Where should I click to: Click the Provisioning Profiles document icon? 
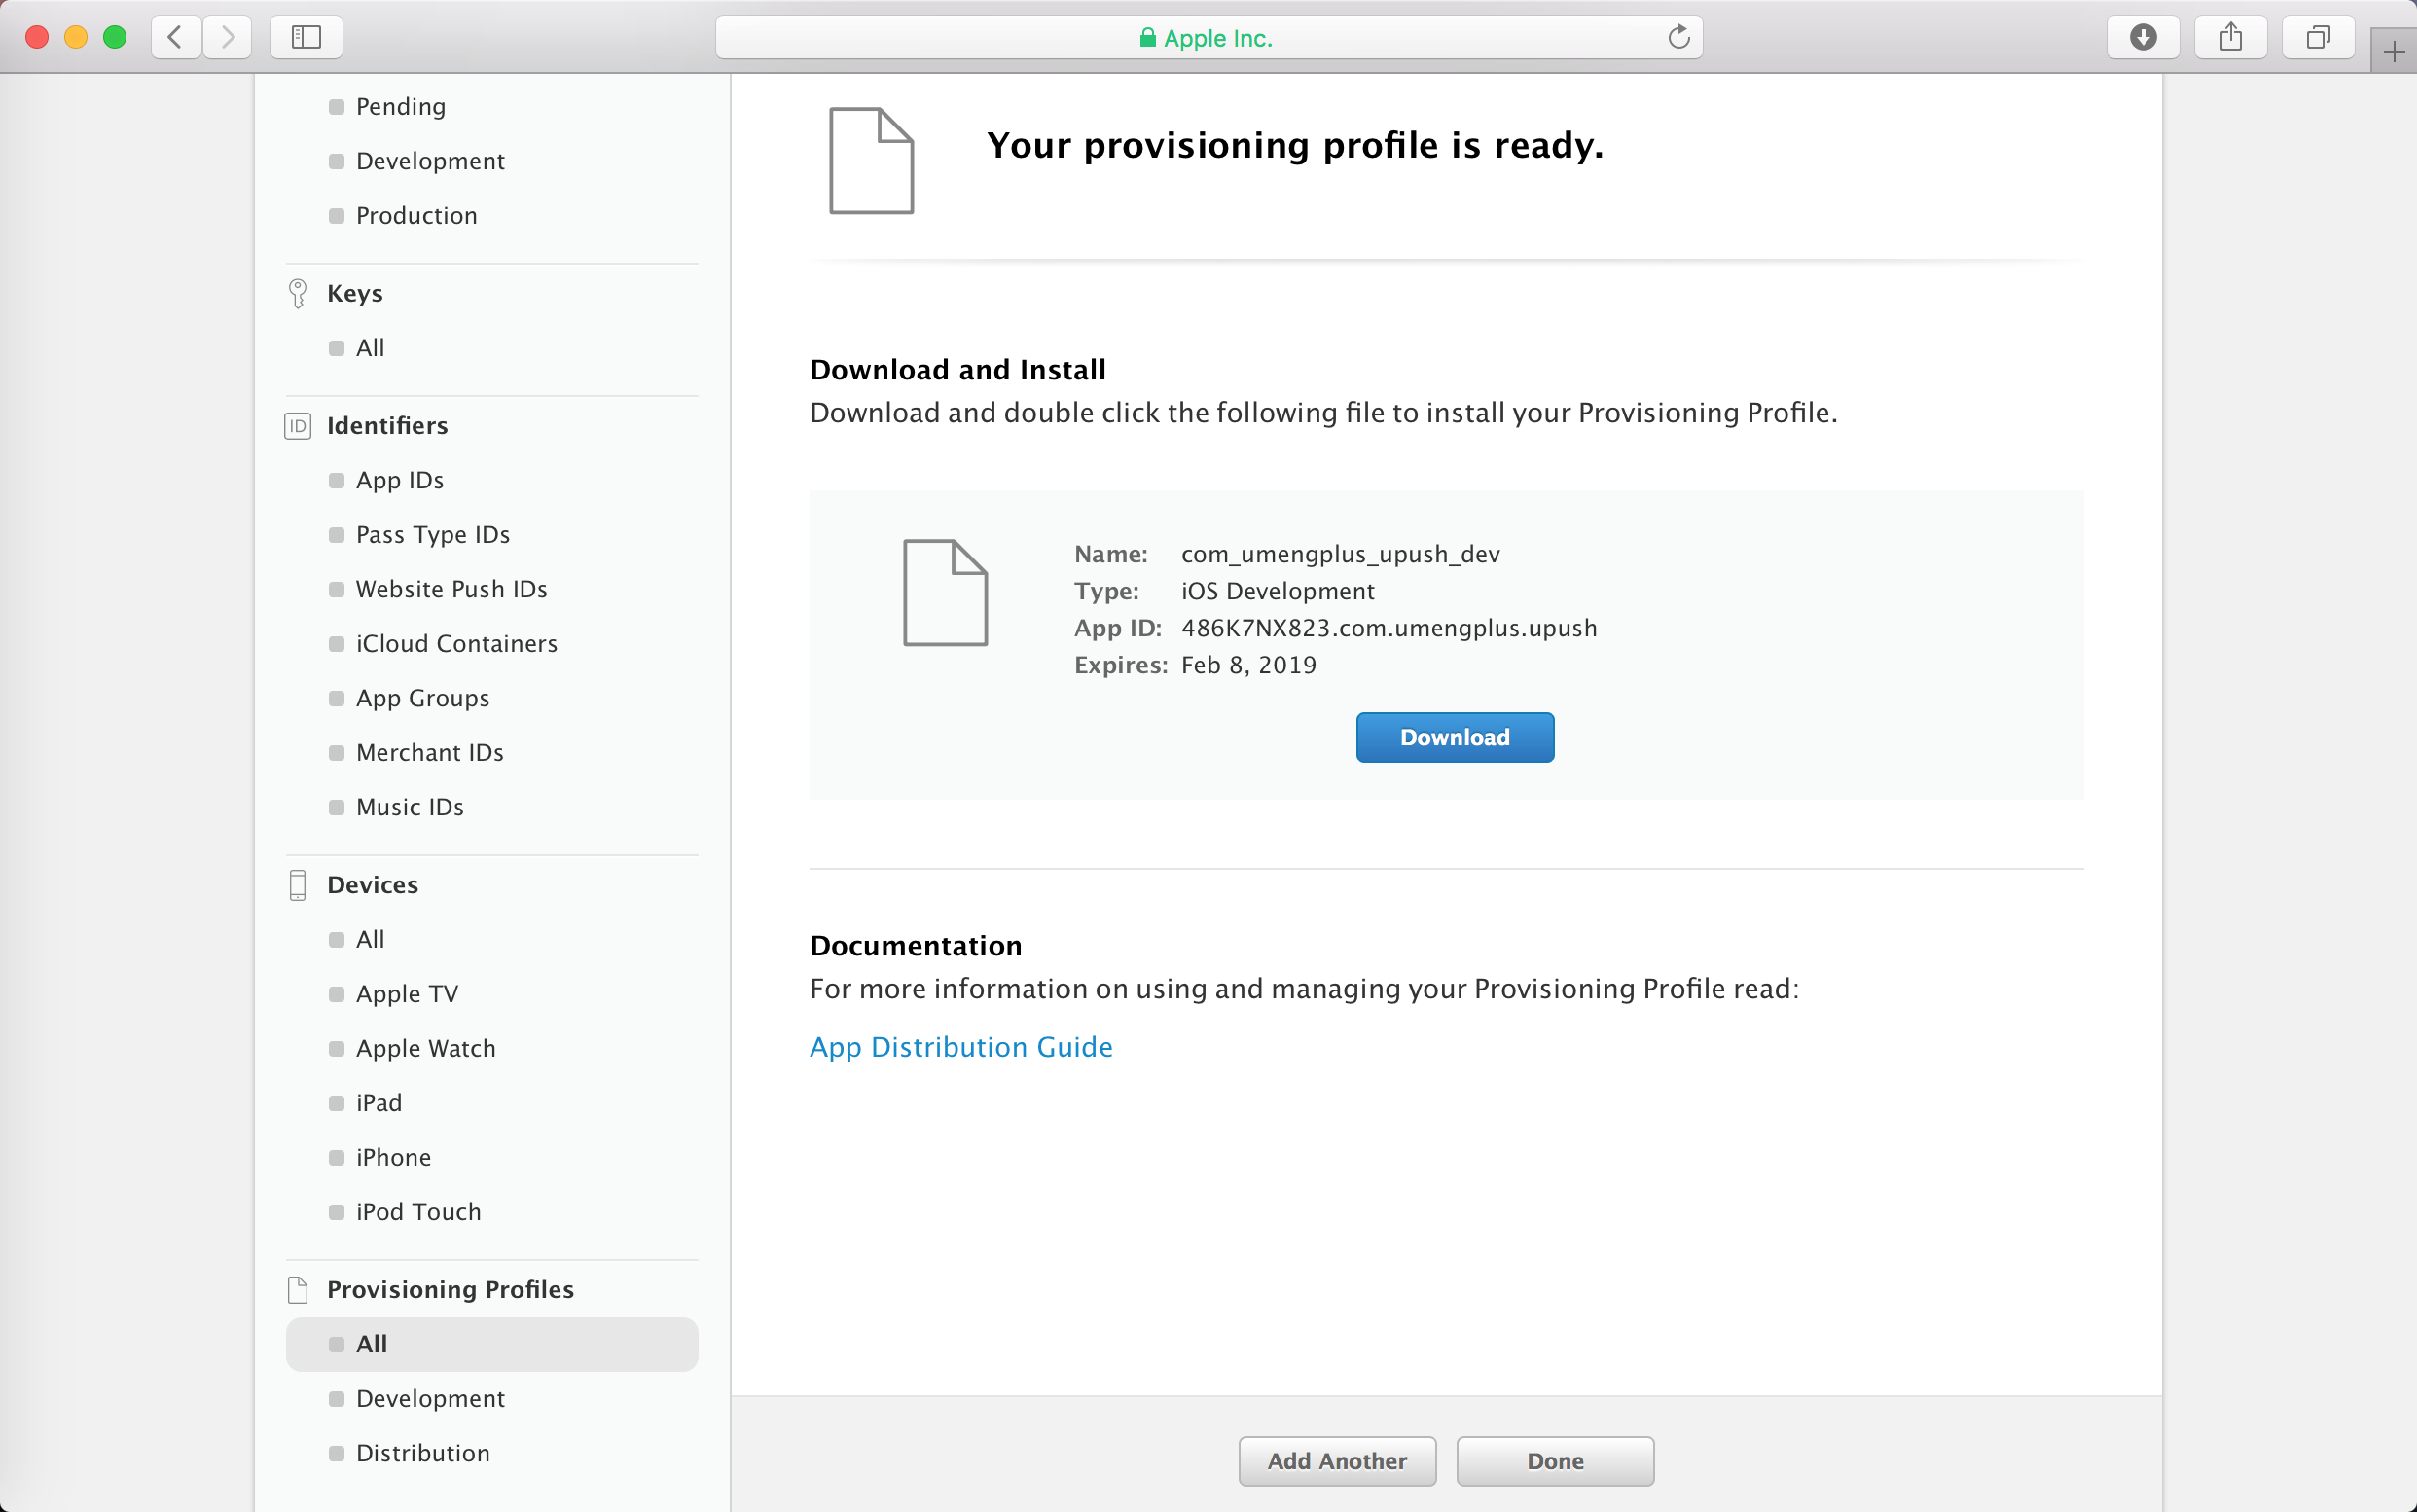(297, 1290)
